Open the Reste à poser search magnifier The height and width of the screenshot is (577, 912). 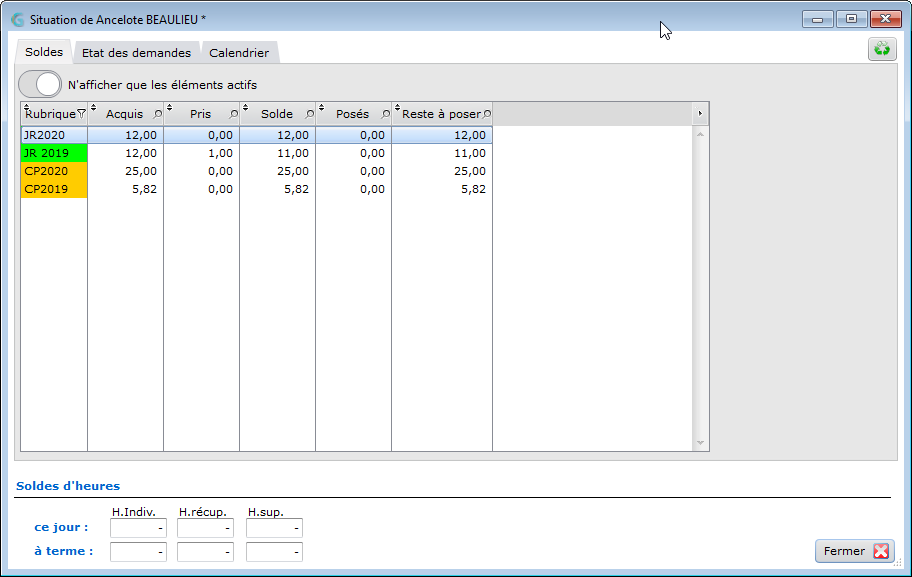pos(487,114)
